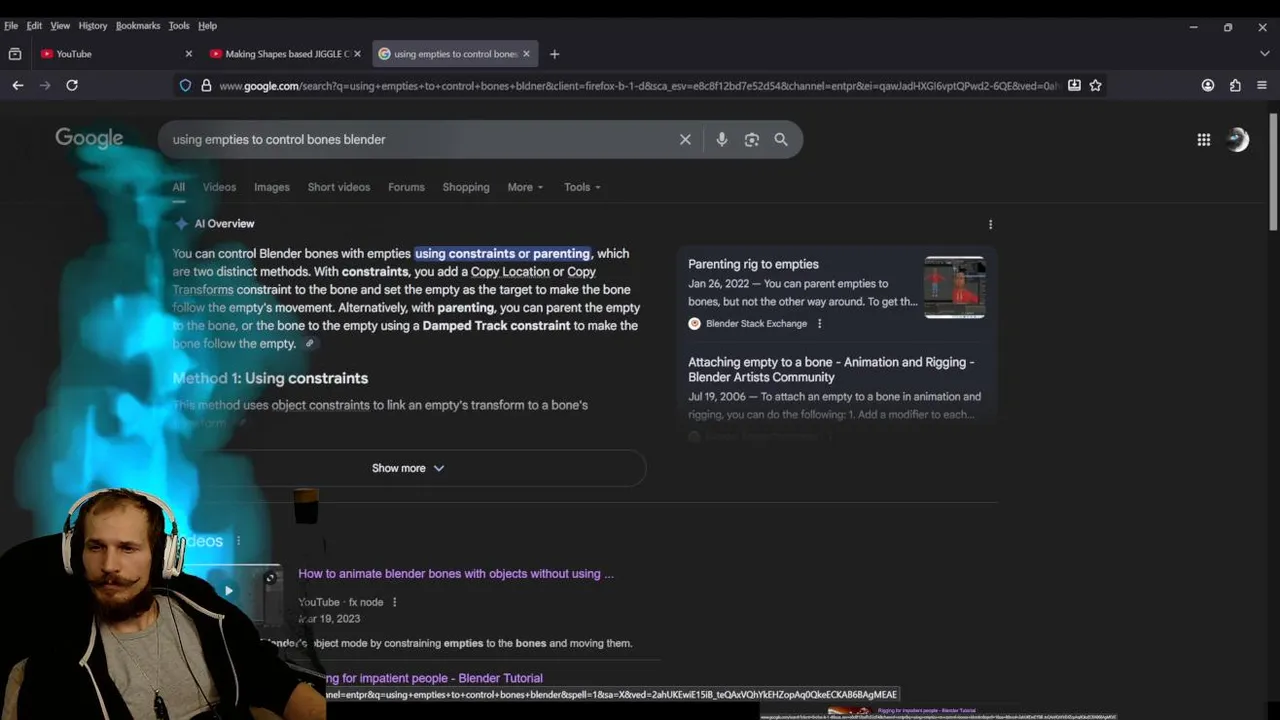Close the Making Shapes based JIGGLE tab

(357, 54)
